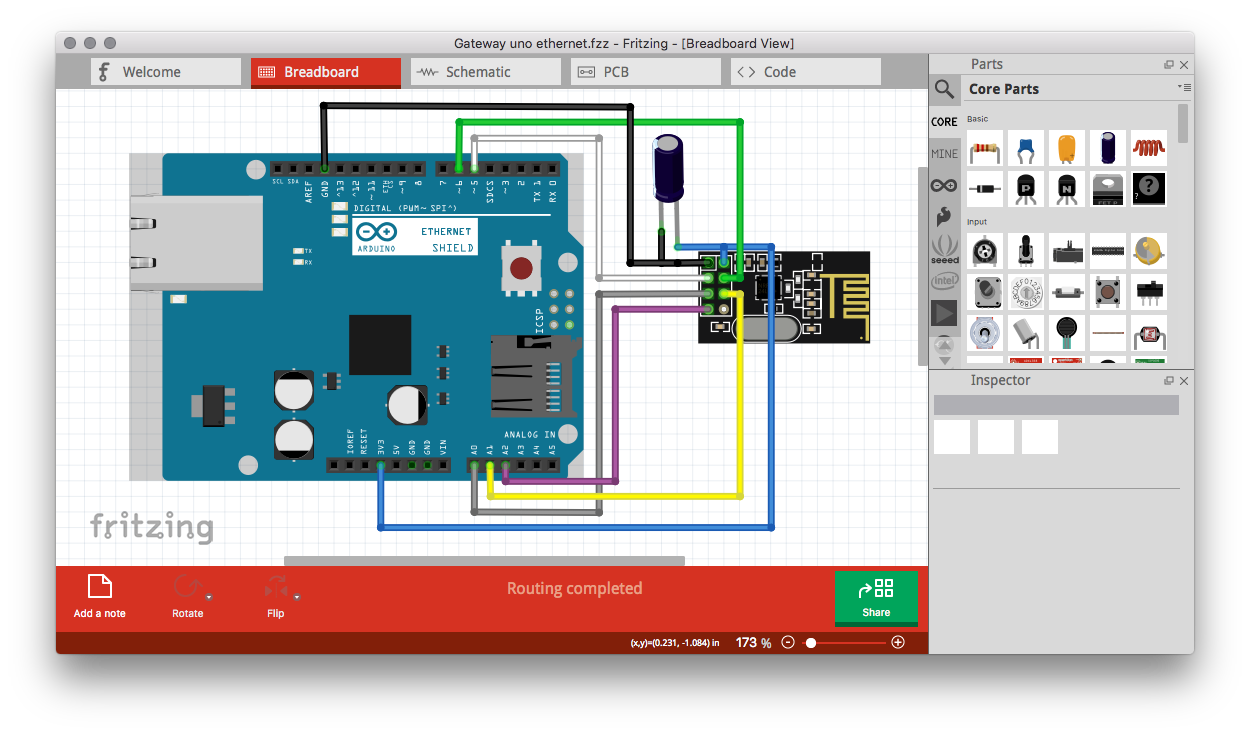Open the Flip options dropdown arrow
Viewport: 1250px width, 734px height.
297,597
